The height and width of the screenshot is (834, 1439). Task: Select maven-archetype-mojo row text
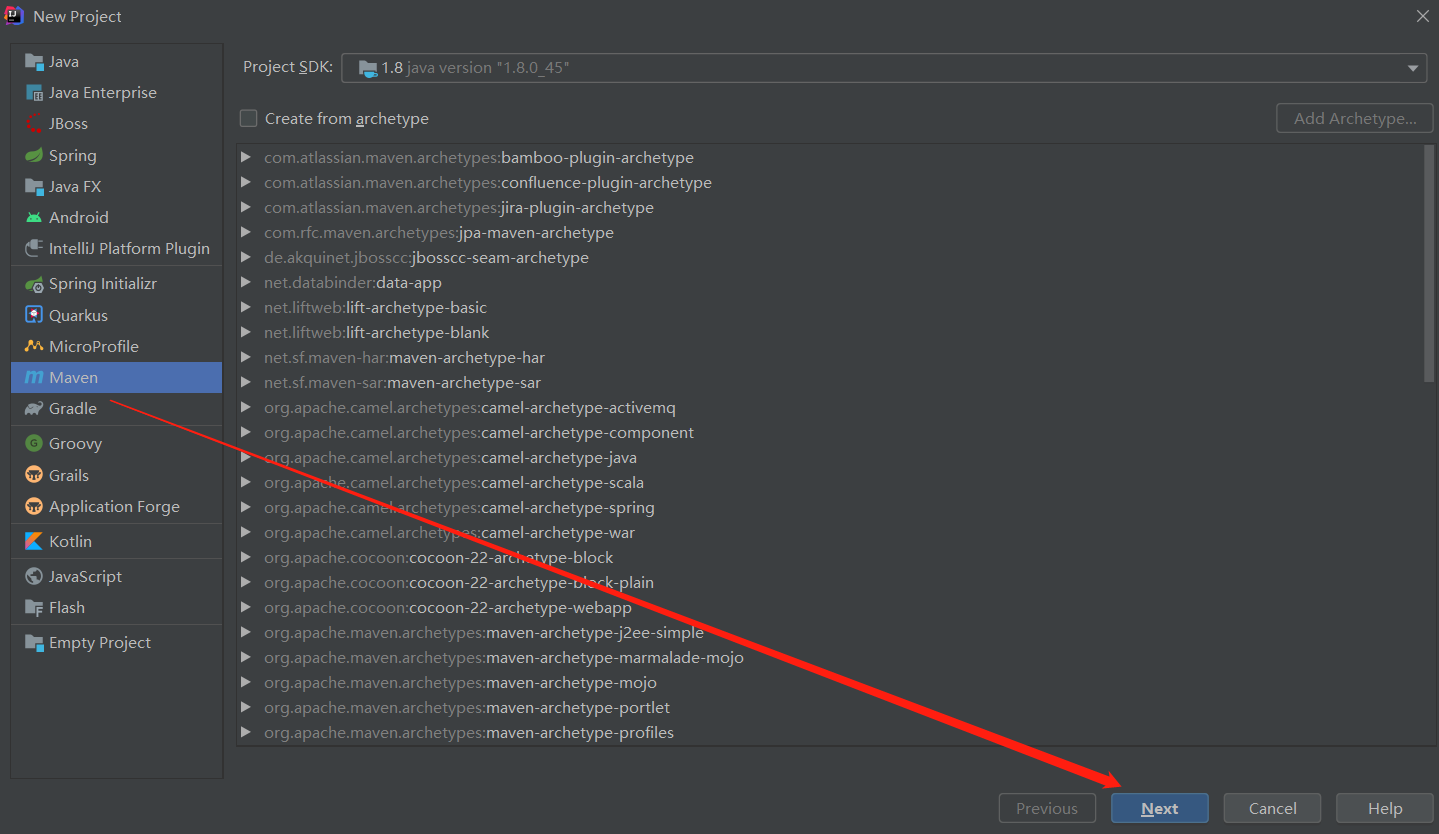point(460,682)
